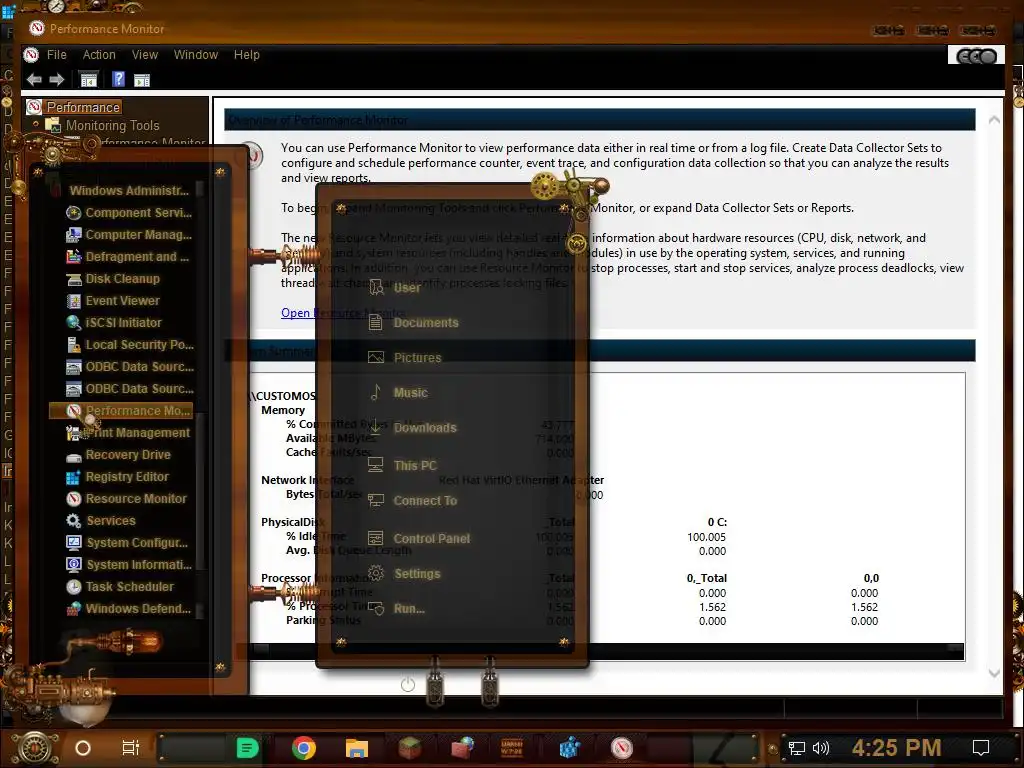Open the first ODBC Data Sources entry
Image resolution: width=1024 pixels, height=768 pixels.
pyautogui.click(x=130, y=367)
